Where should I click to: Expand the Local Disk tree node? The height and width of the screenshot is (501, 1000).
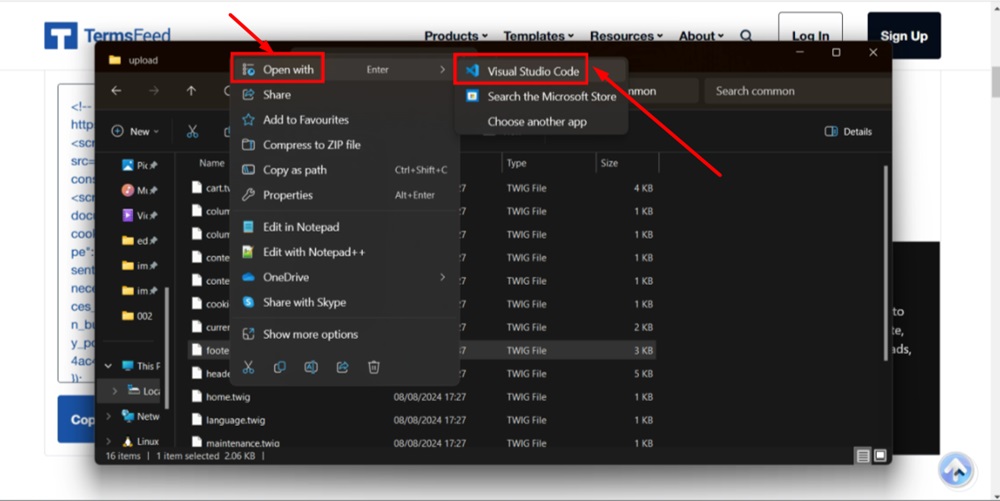pos(115,391)
